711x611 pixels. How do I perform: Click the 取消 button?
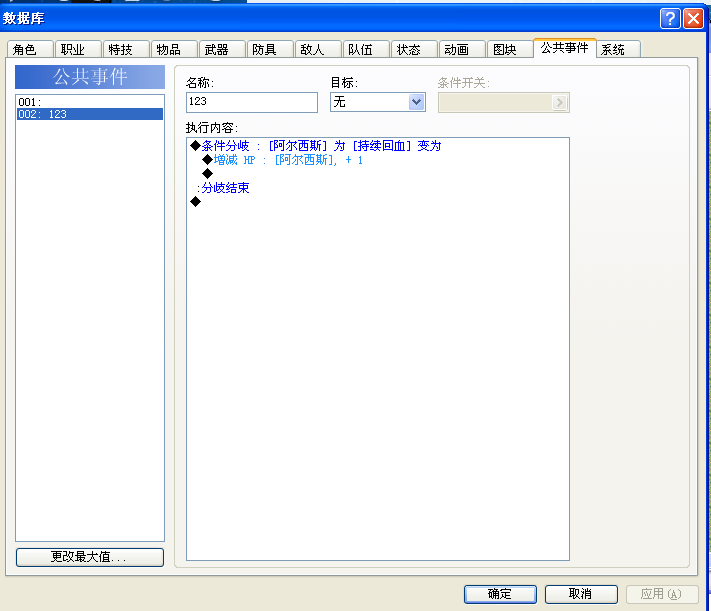point(581,594)
